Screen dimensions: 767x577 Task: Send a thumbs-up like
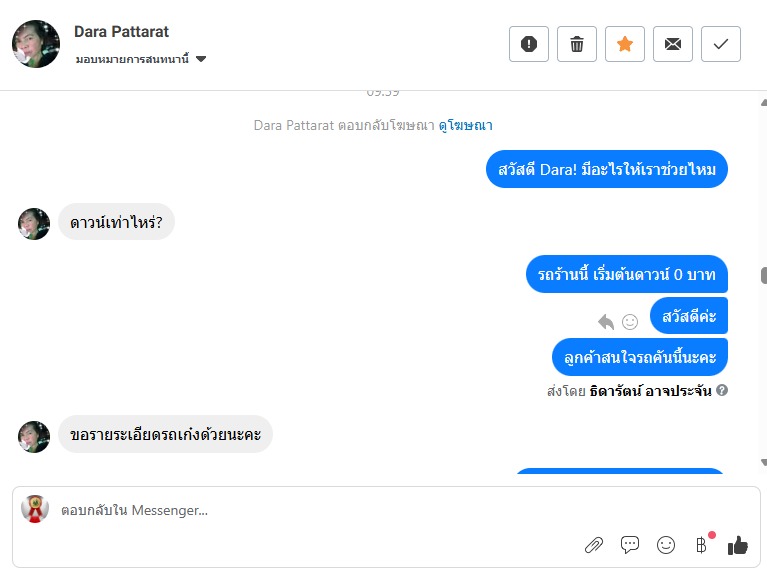pyautogui.click(x=738, y=545)
